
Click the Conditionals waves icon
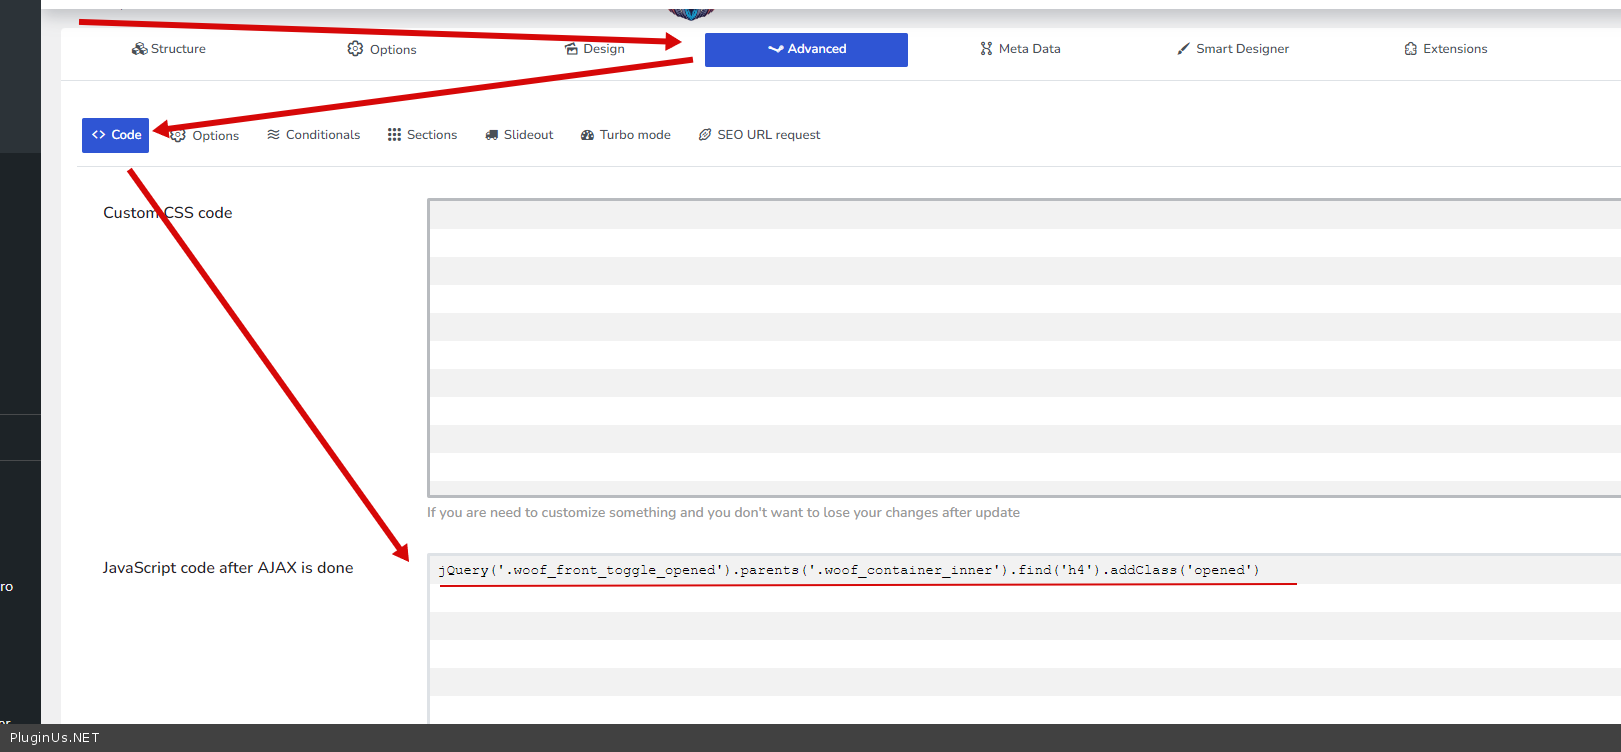pos(273,135)
